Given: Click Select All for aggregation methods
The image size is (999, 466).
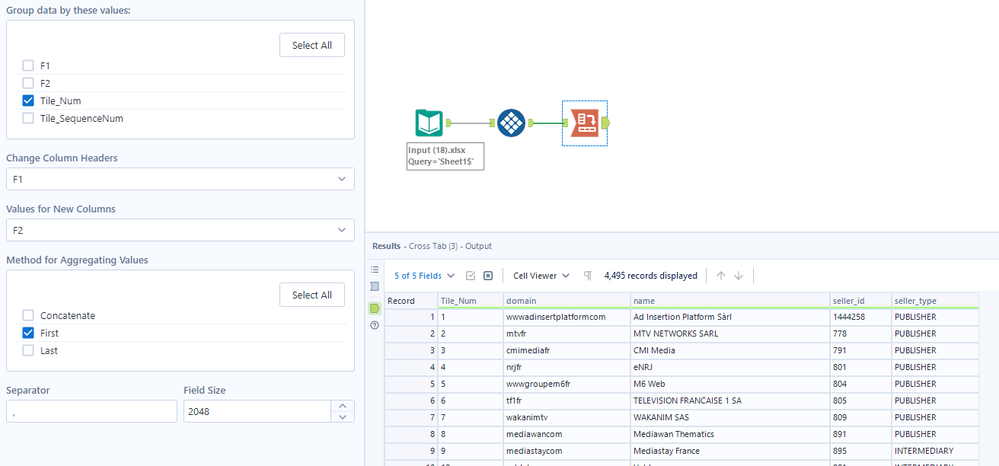Looking at the screenshot, I should [311, 295].
